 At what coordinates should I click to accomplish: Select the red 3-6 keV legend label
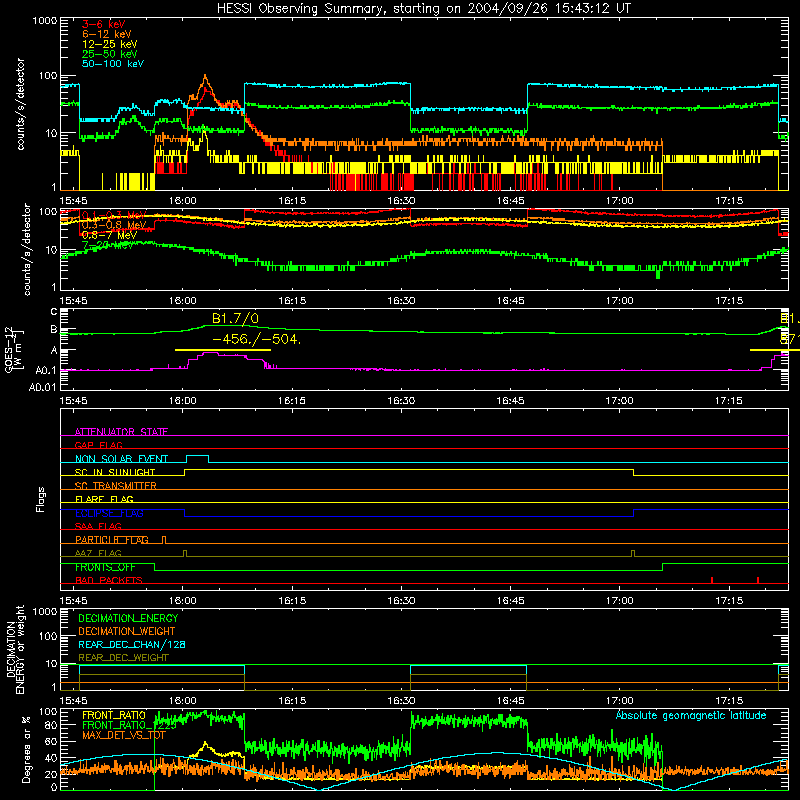104,24
